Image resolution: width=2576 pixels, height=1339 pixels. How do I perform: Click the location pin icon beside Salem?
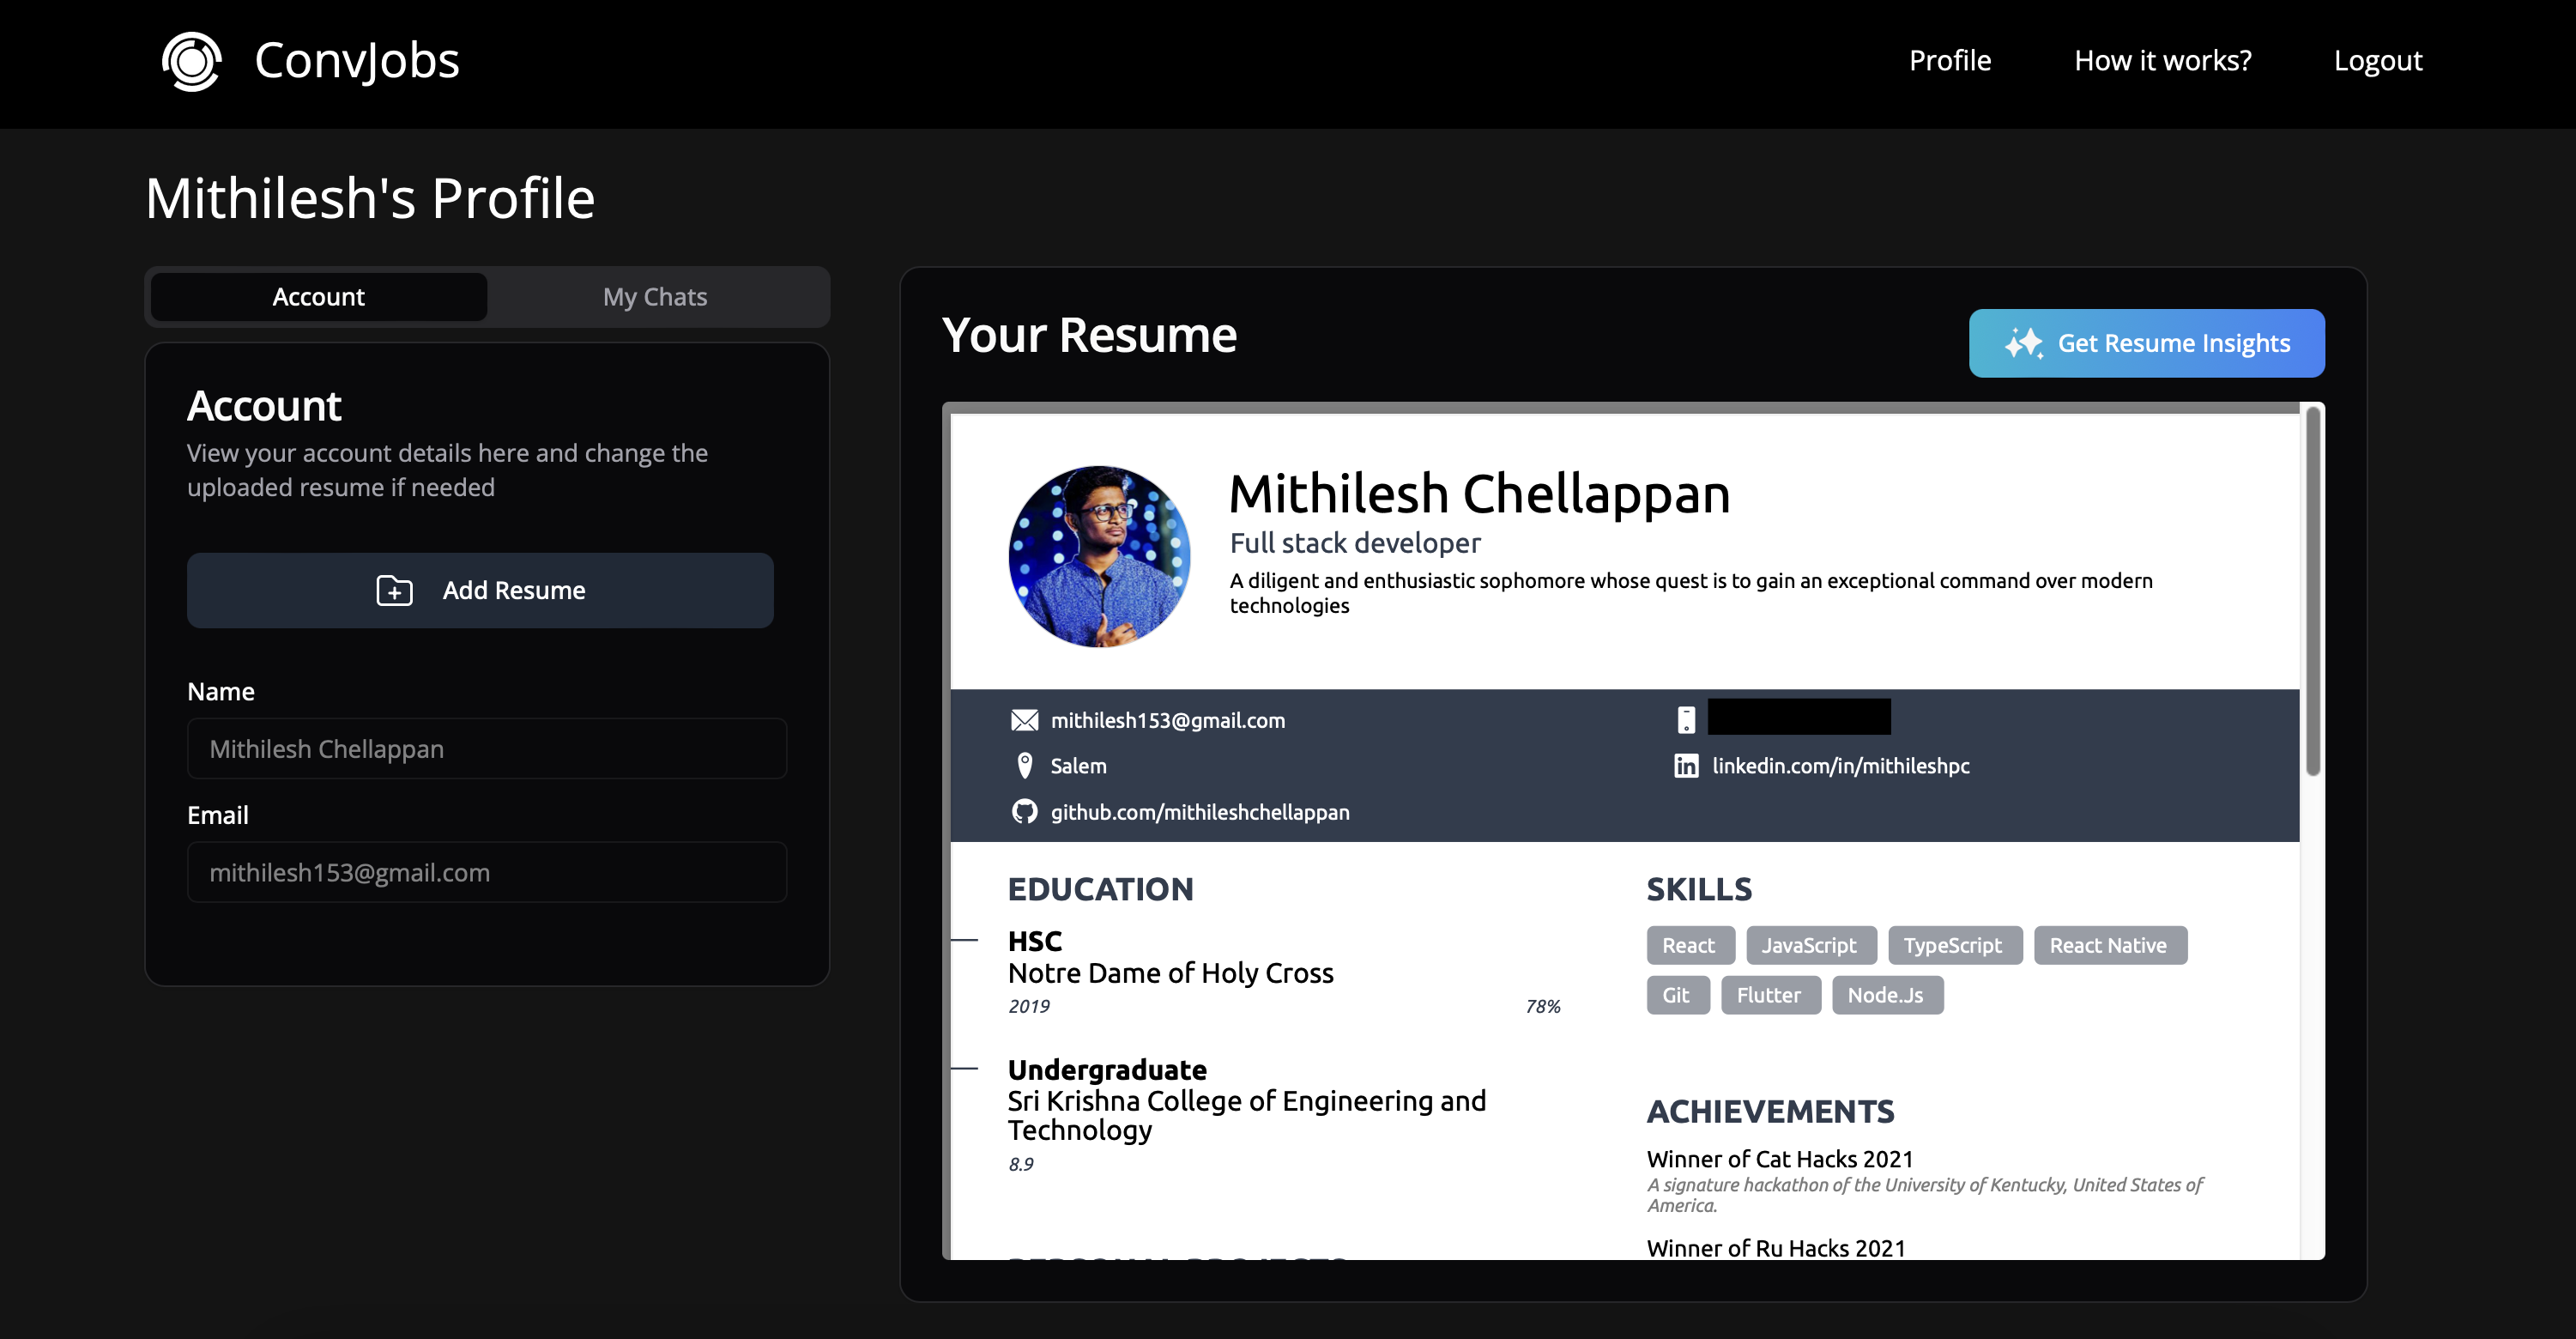(1024, 766)
